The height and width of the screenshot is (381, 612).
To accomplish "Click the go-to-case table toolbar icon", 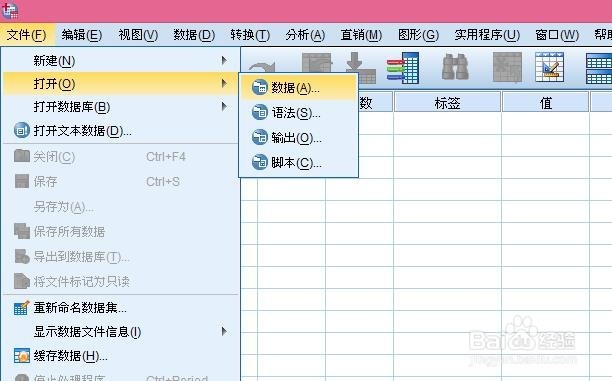I will pos(317,63).
